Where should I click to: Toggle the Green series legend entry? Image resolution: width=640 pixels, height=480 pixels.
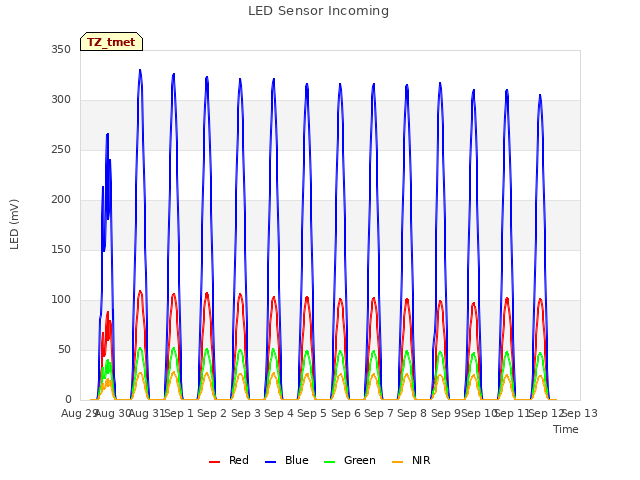pyautogui.click(x=349, y=460)
